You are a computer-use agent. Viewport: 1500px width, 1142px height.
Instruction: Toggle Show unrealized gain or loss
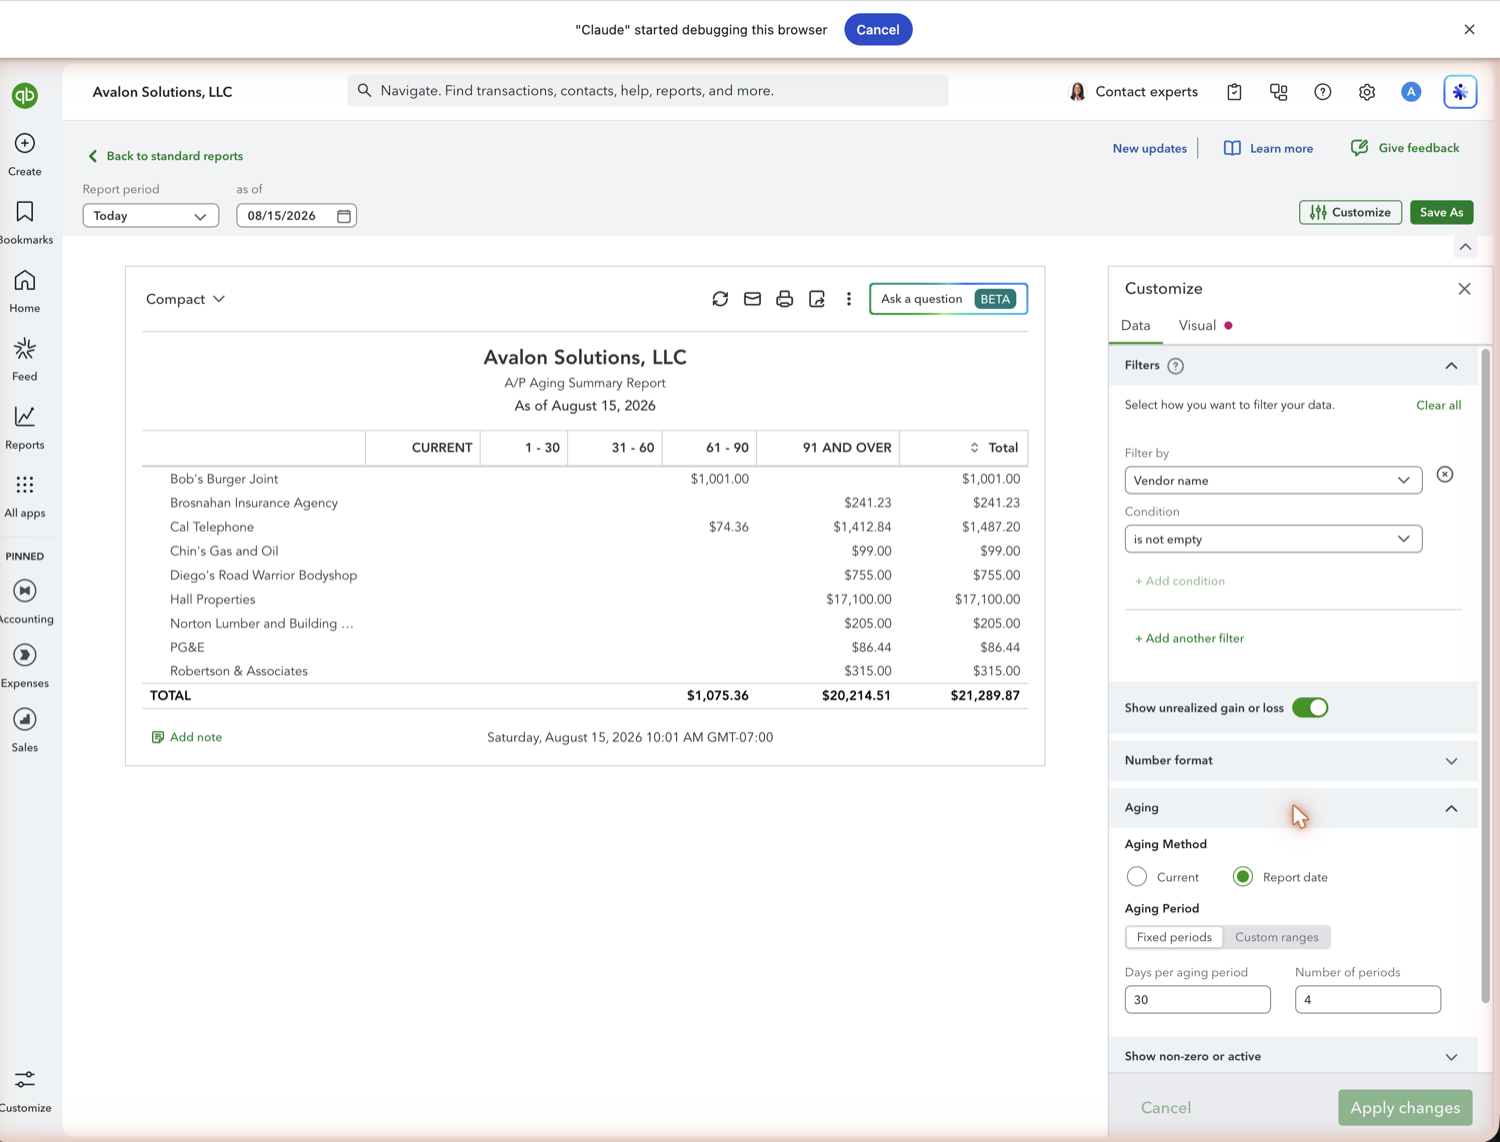click(1310, 708)
